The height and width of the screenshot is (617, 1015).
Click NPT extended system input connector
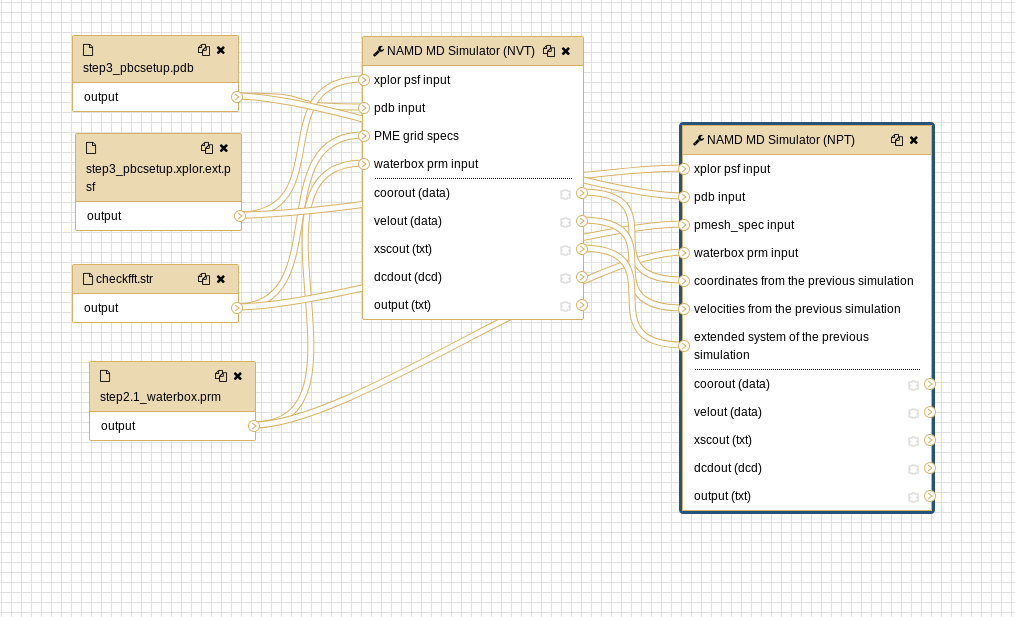coord(684,346)
